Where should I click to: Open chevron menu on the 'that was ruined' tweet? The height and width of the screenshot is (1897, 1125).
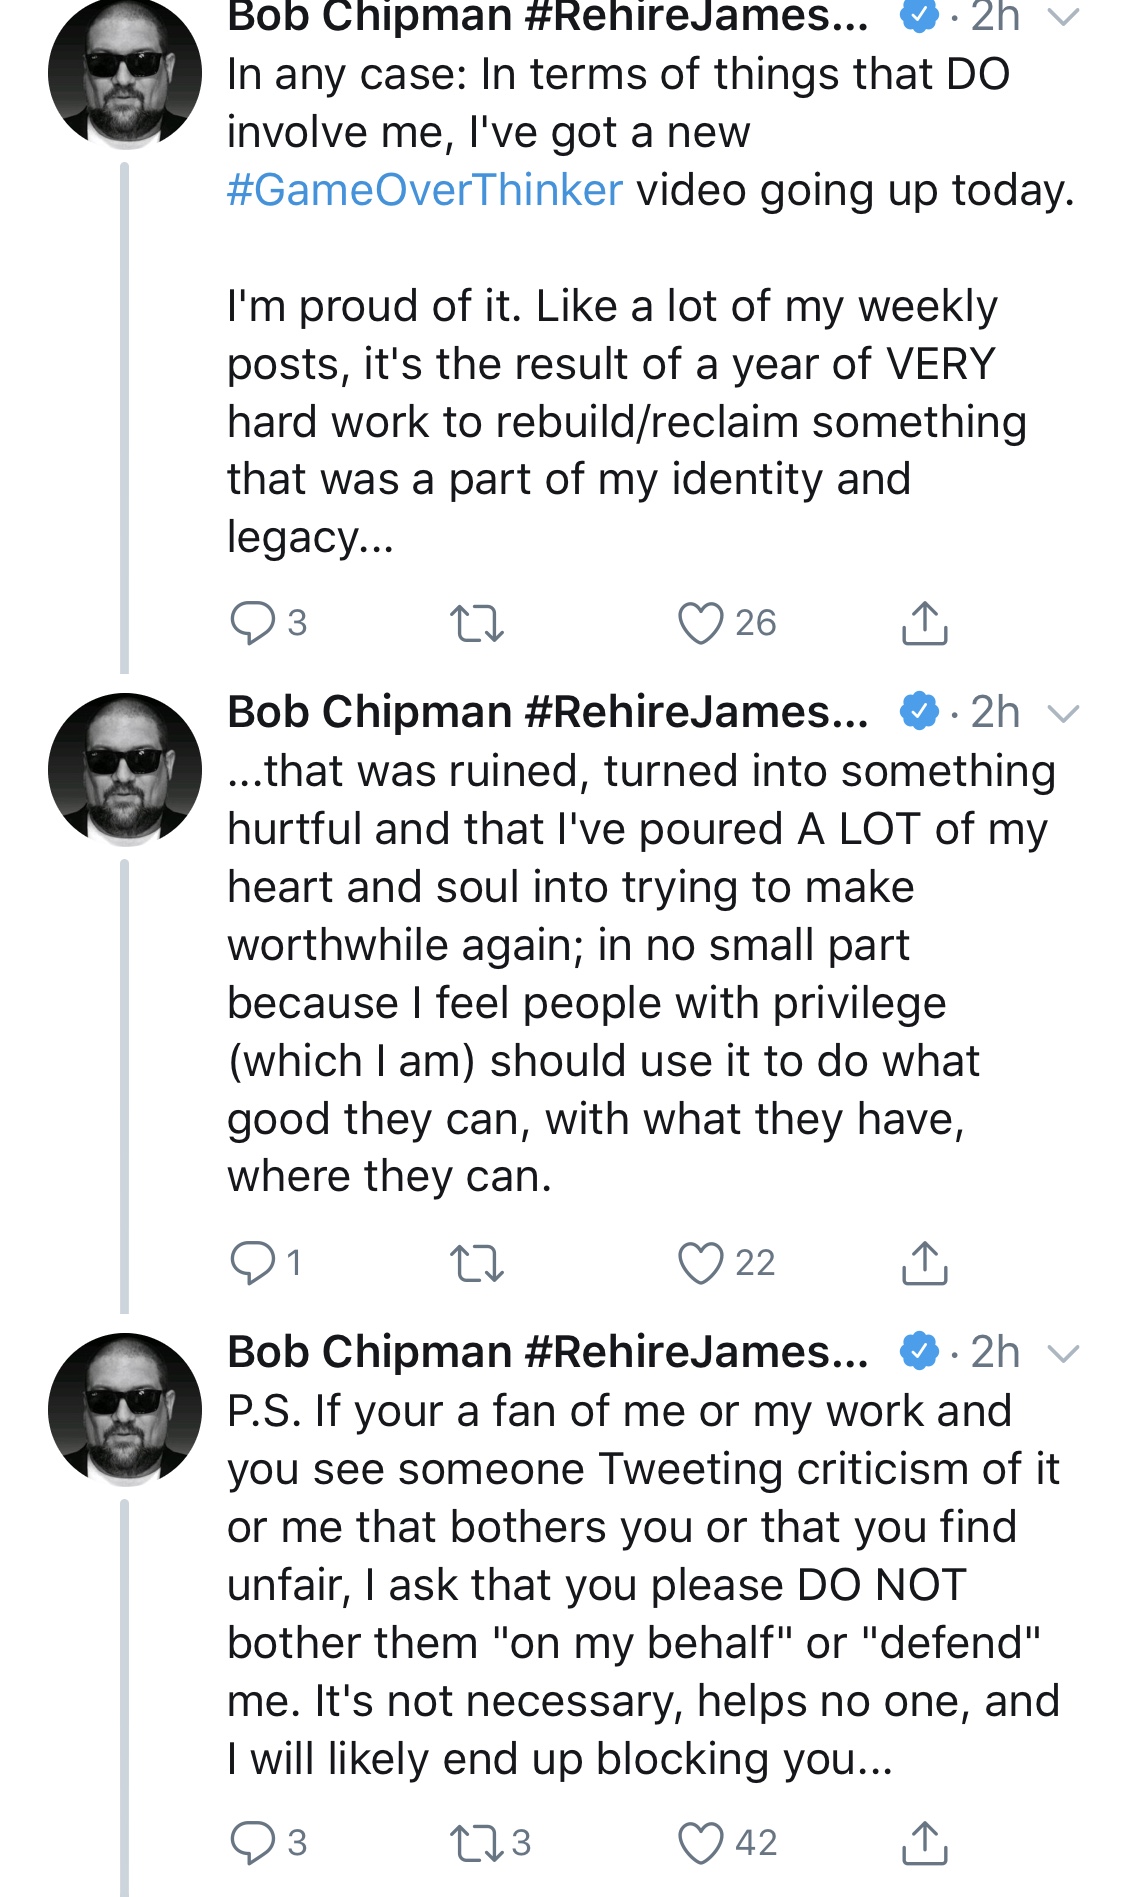(x=1063, y=713)
